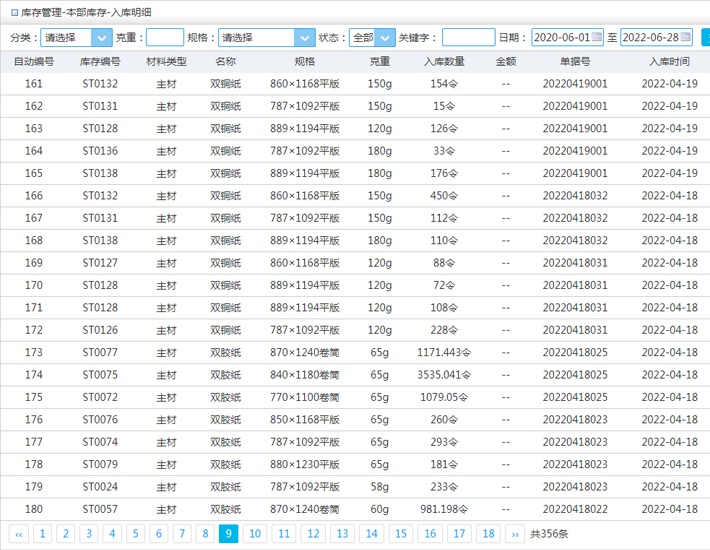Screen dimensions: 710x550
Task: Open calendar icon for end date 2022-06-28
Action: tap(685, 37)
